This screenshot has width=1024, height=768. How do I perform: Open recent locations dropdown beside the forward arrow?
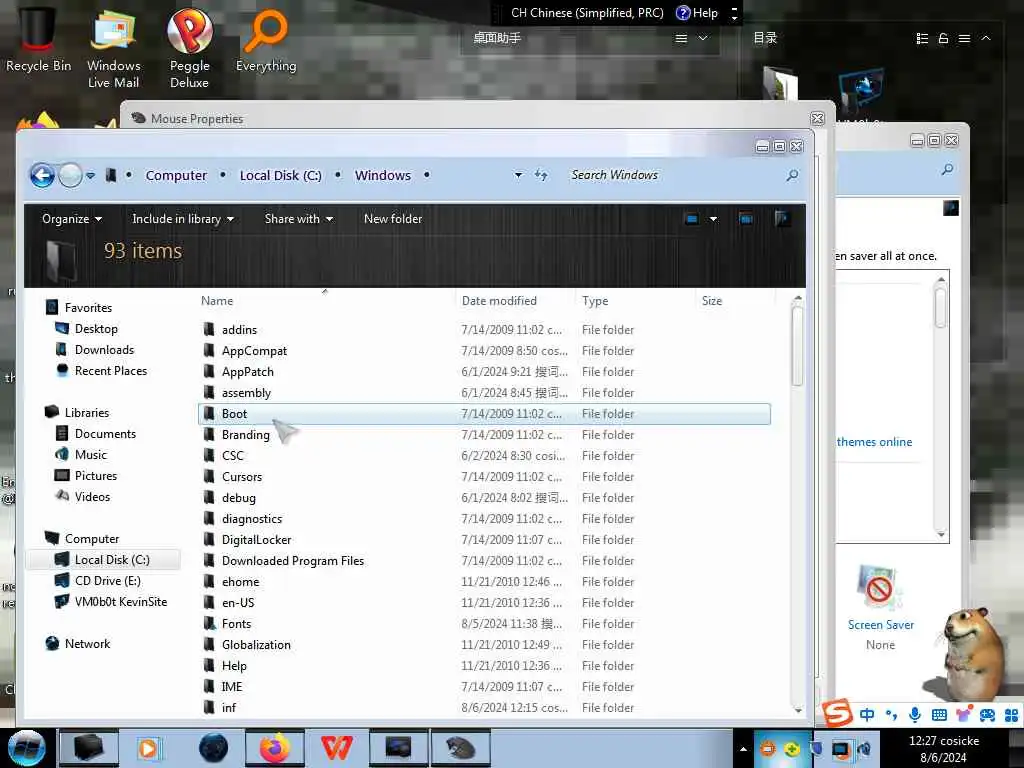tap(90, 175)
